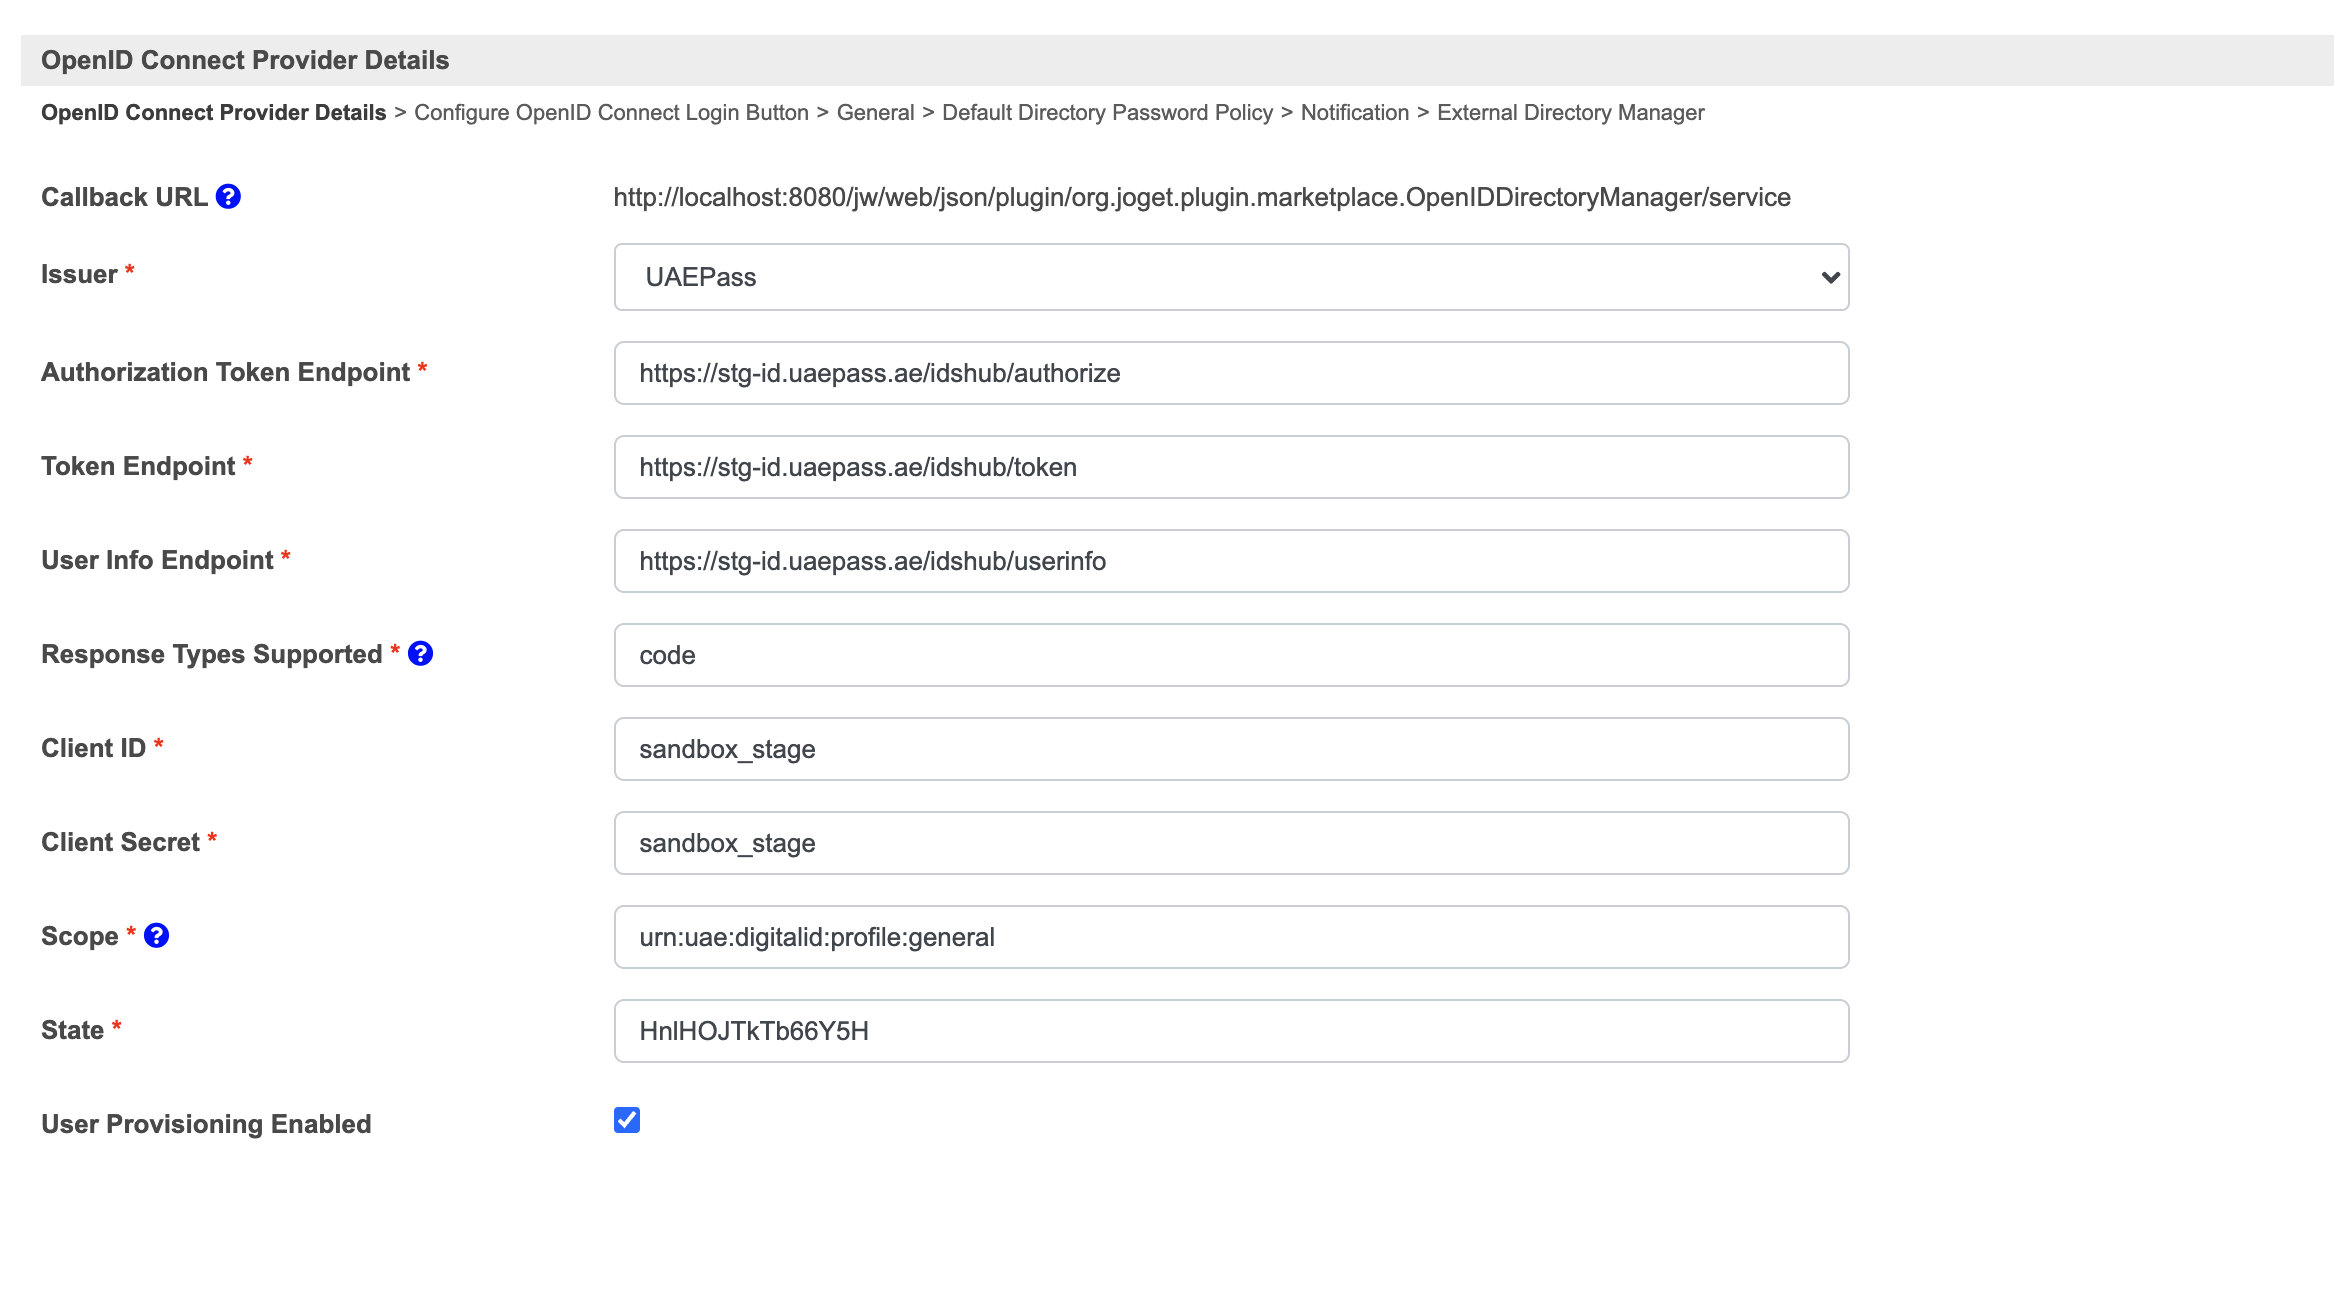The width and height of the screenshot is (2334, 1314).
Task: Focus the State input field
Action: pos(1231,1031)
